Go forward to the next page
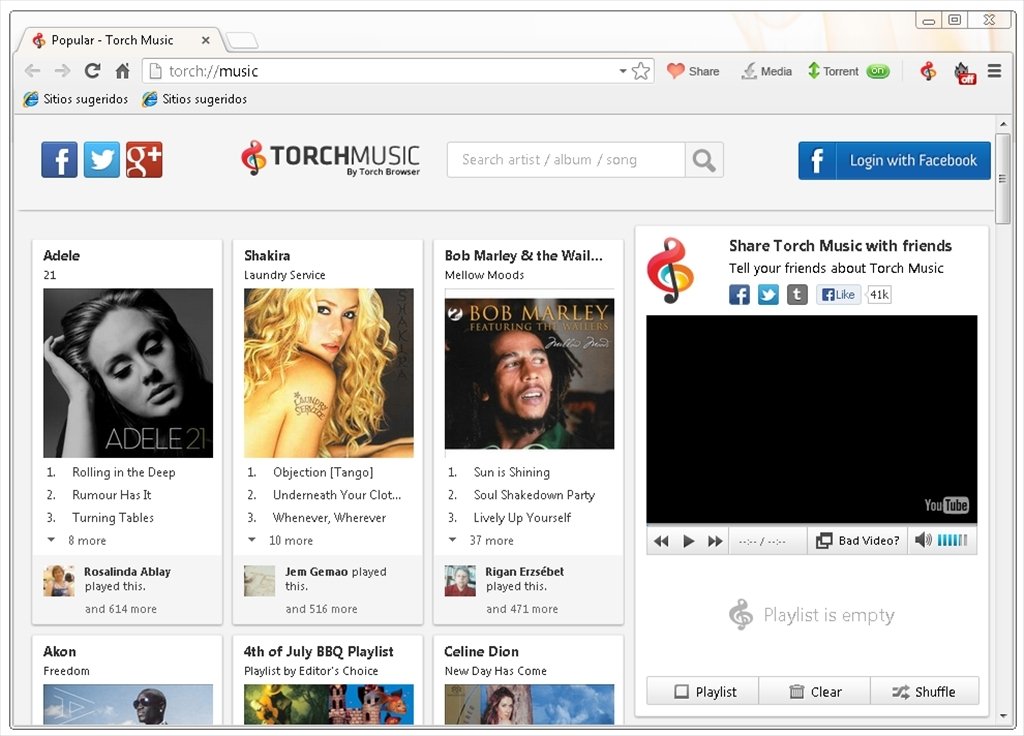 coord(62,71)
